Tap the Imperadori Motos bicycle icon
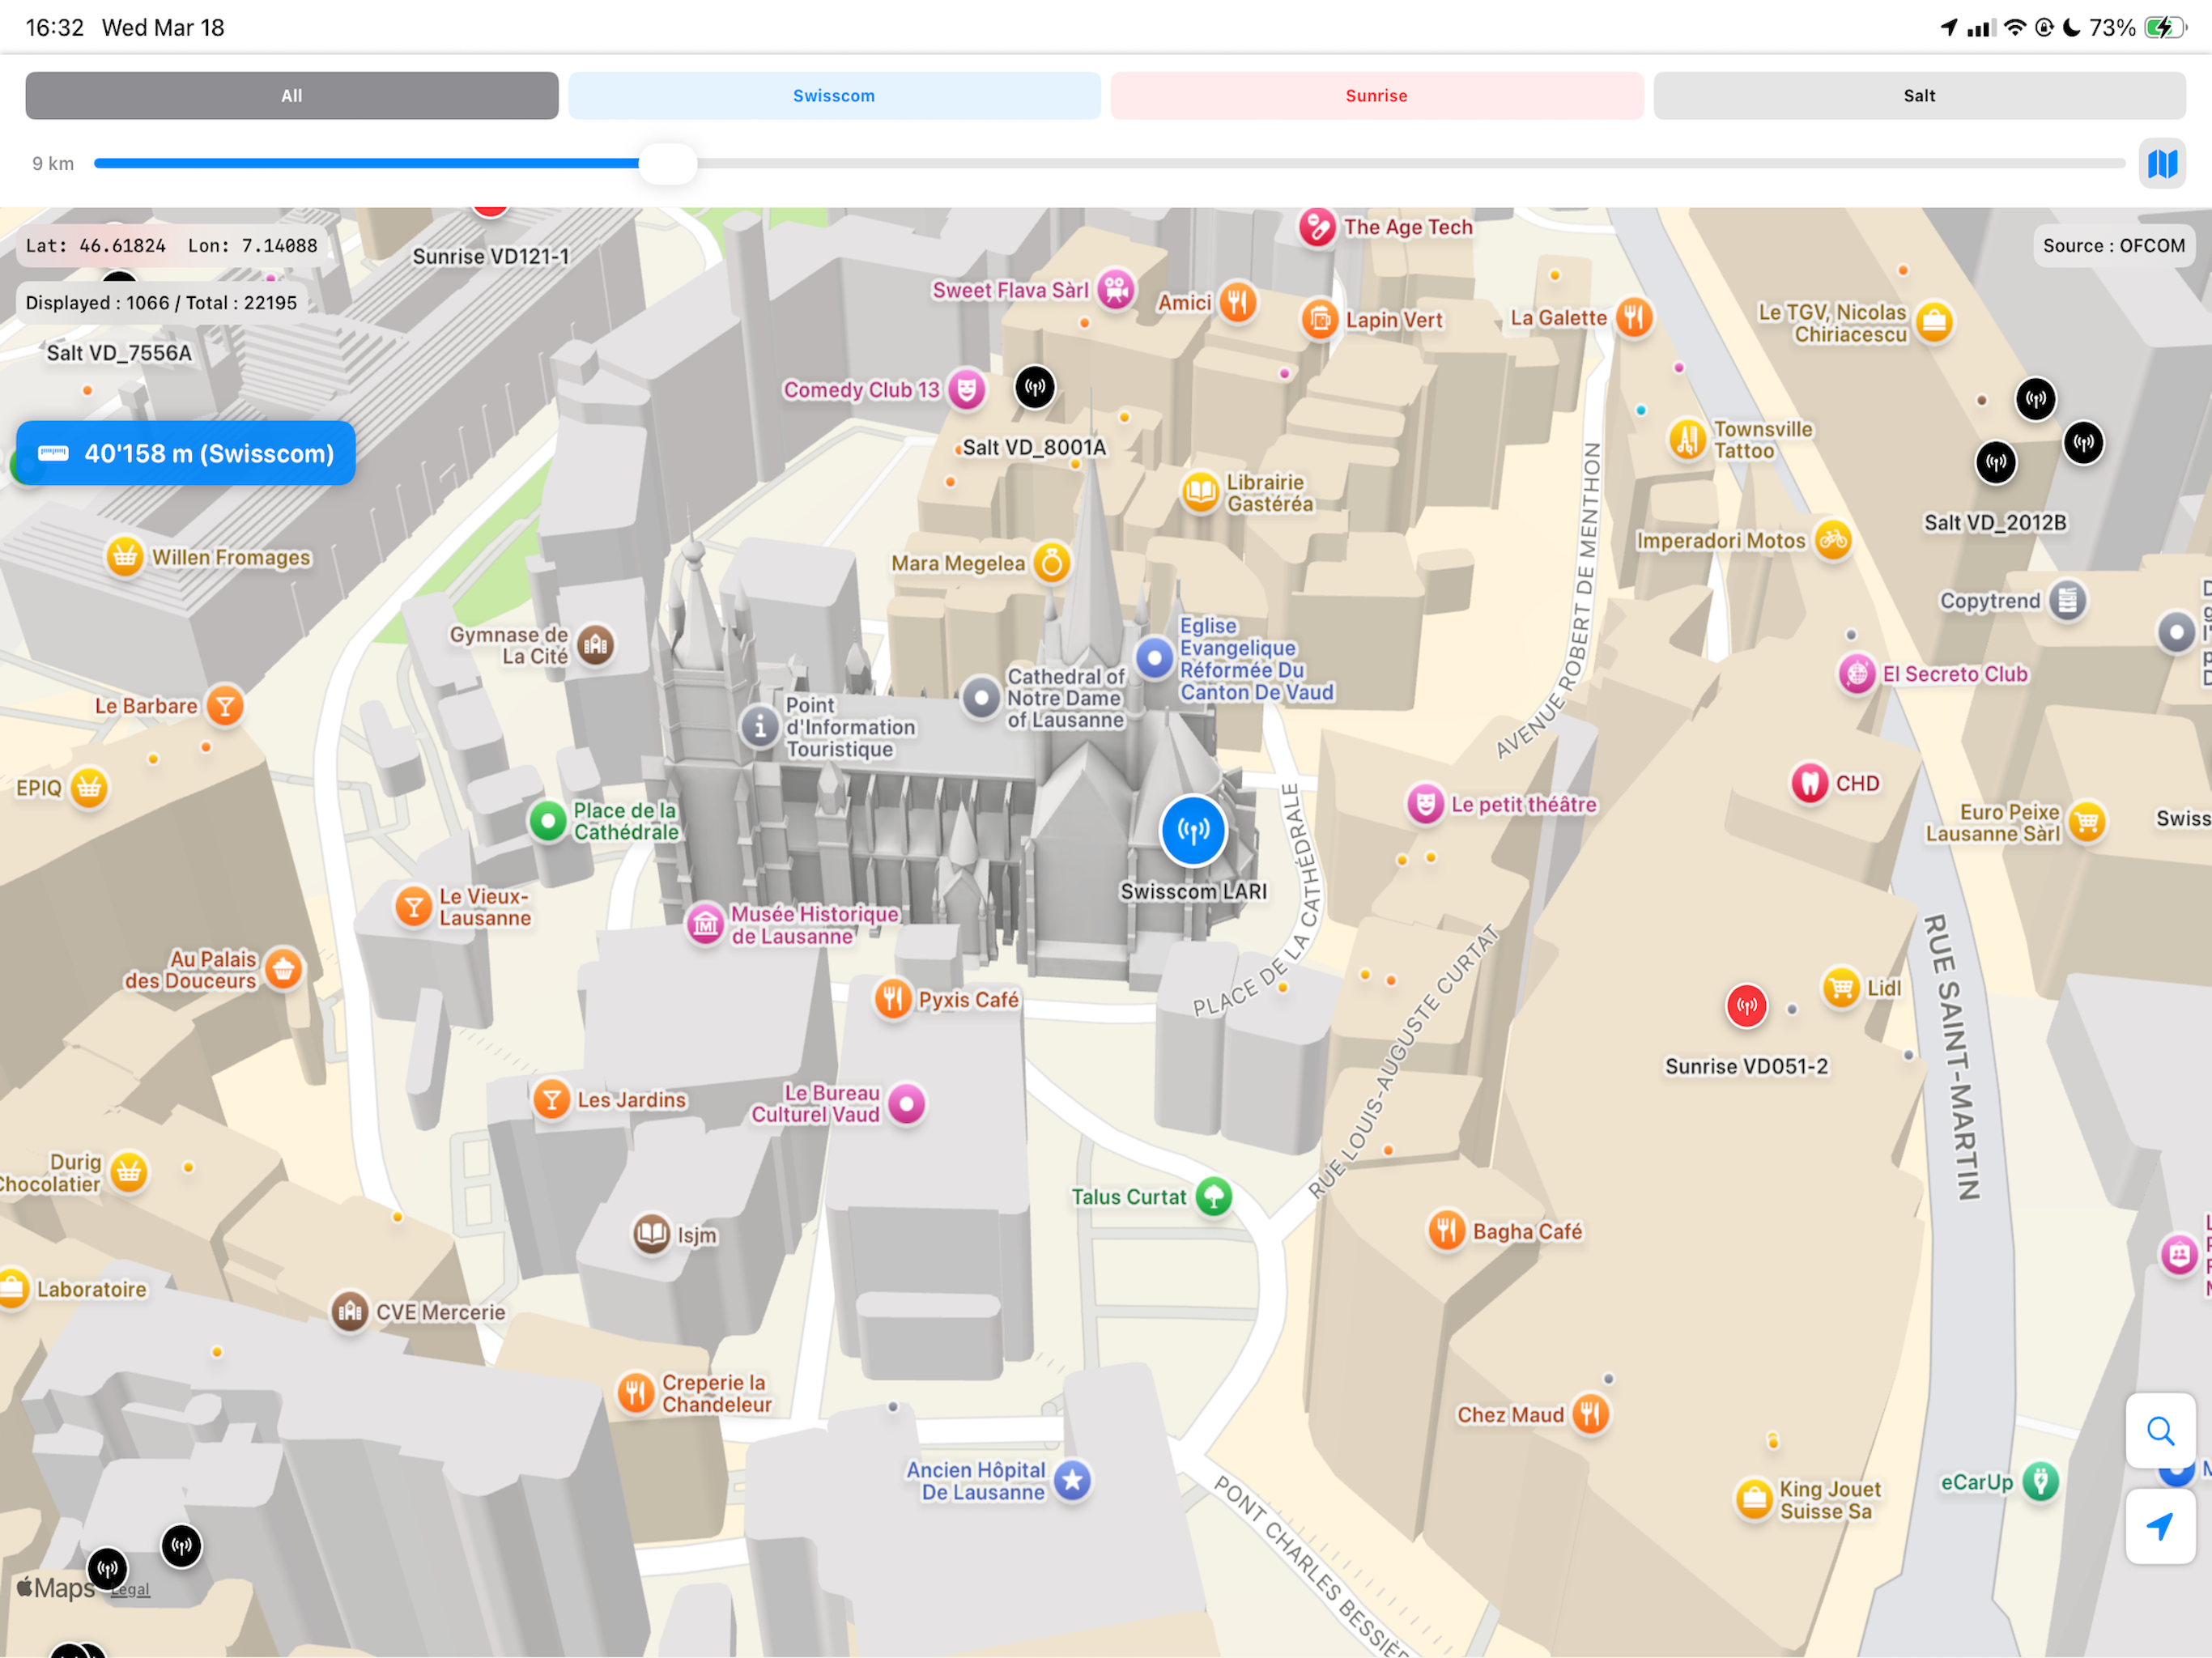Screen dimensions: 2212x1658 click(1832, 540)
